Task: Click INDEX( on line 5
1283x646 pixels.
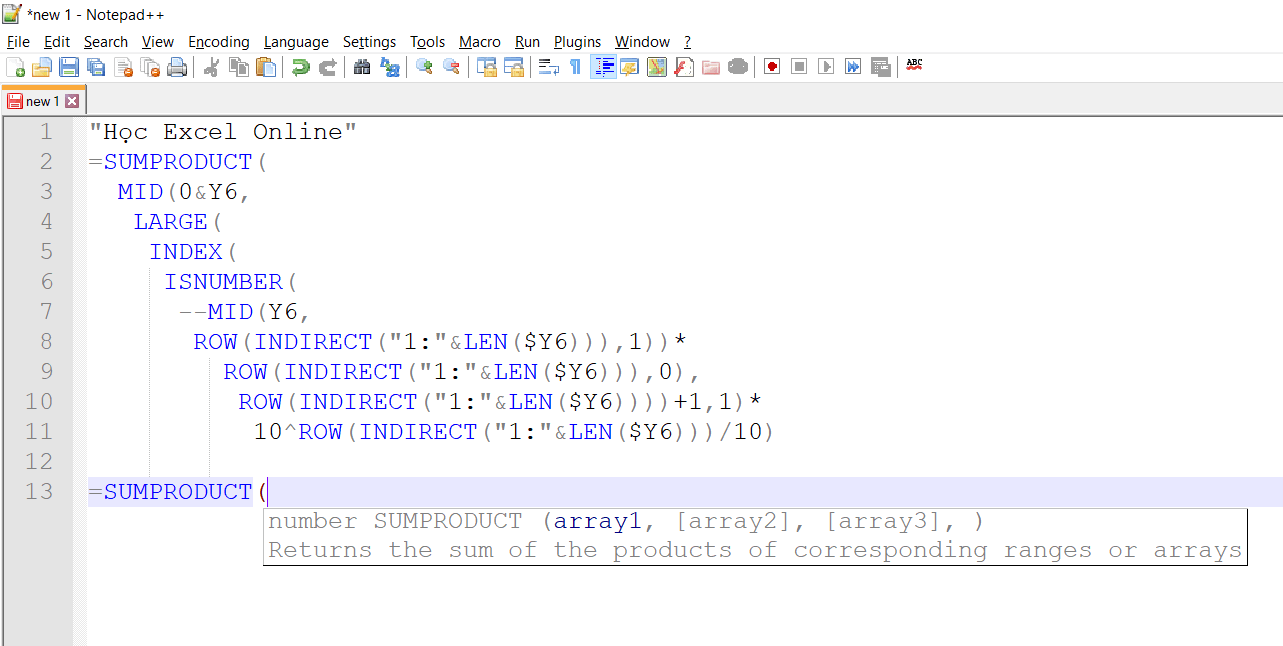Action: point(193,251)
